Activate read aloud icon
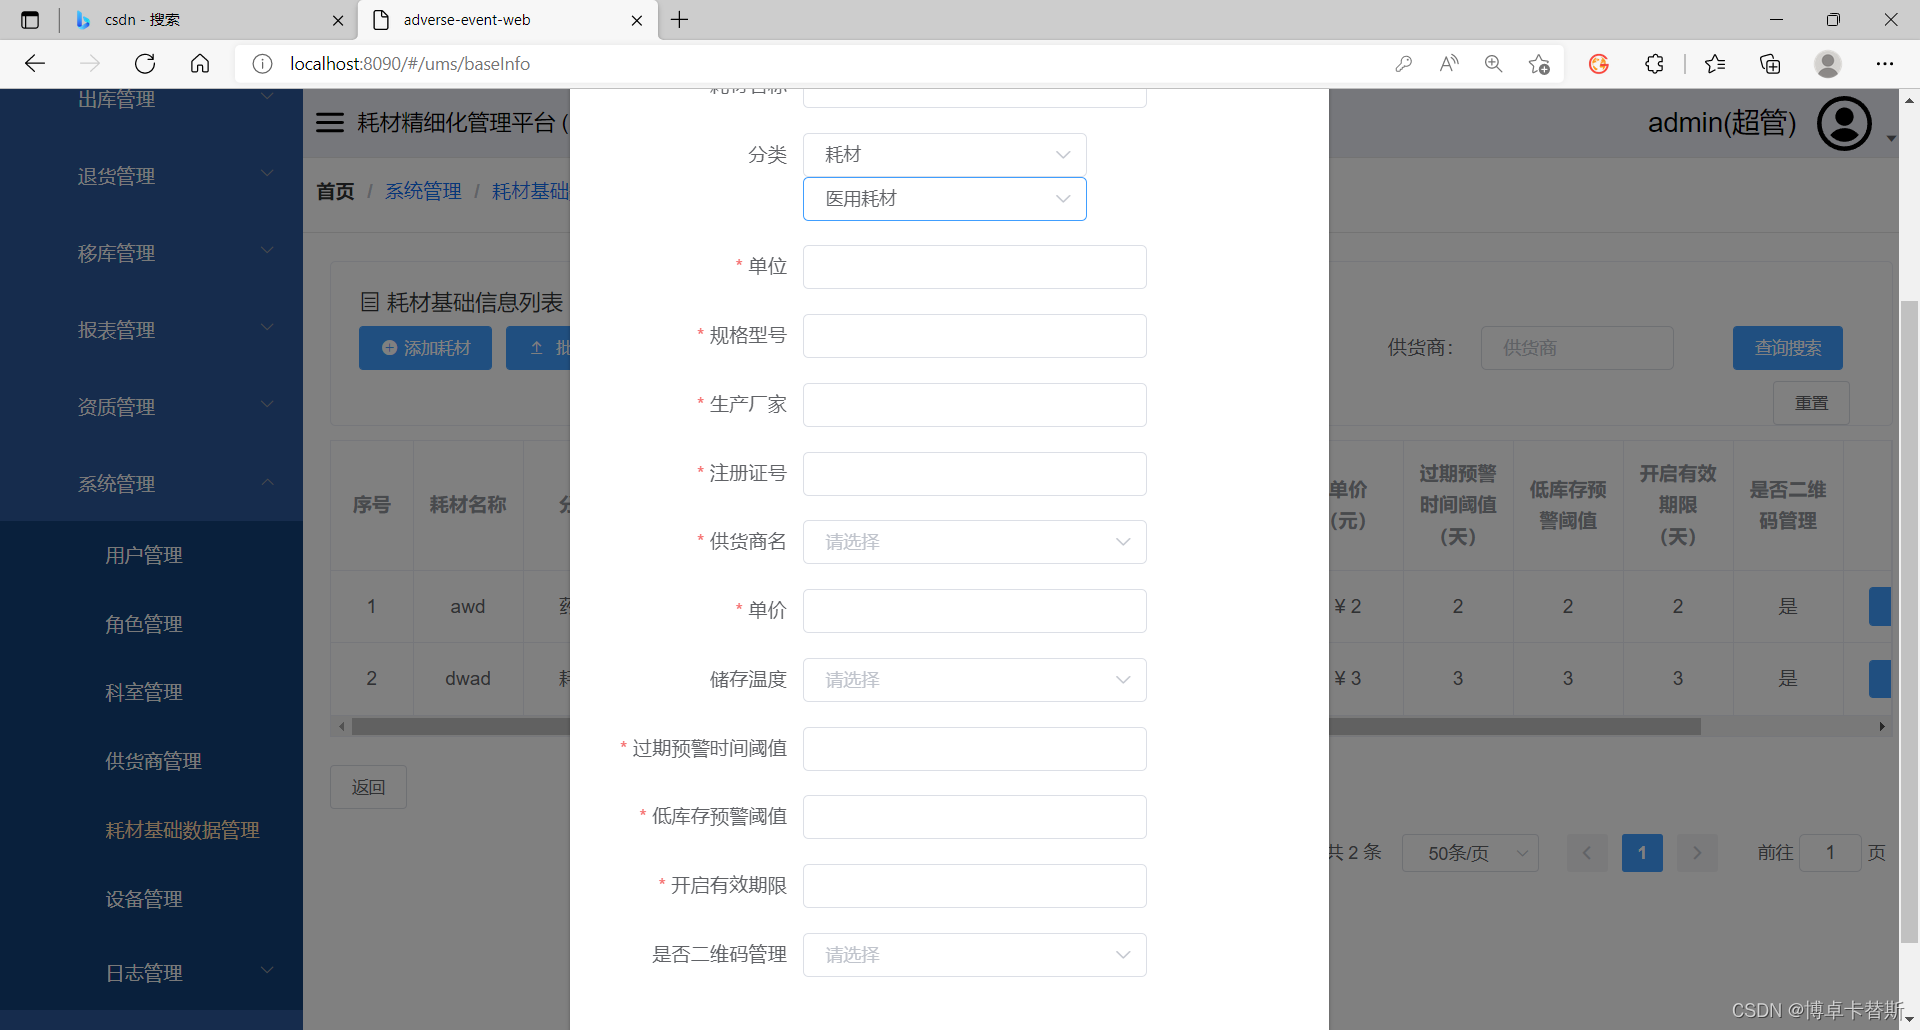 (1449, 64)
